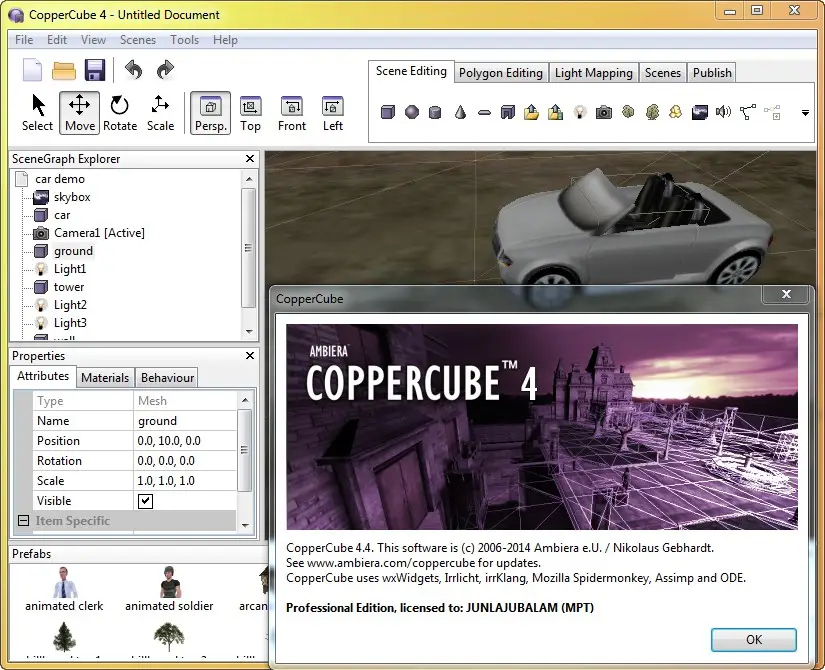The image size is (825, 670).
Task: Import a static 3D mesh from file
Action: coord(531,112)
